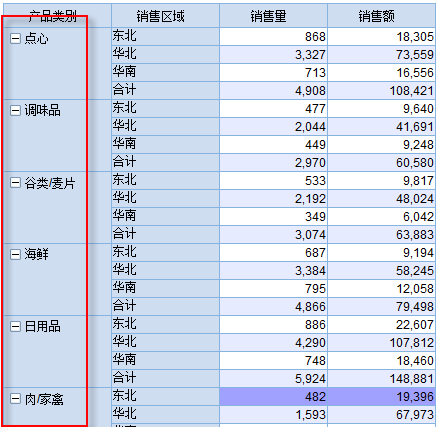Collapse the 日用品 category group

click(15, 327)
